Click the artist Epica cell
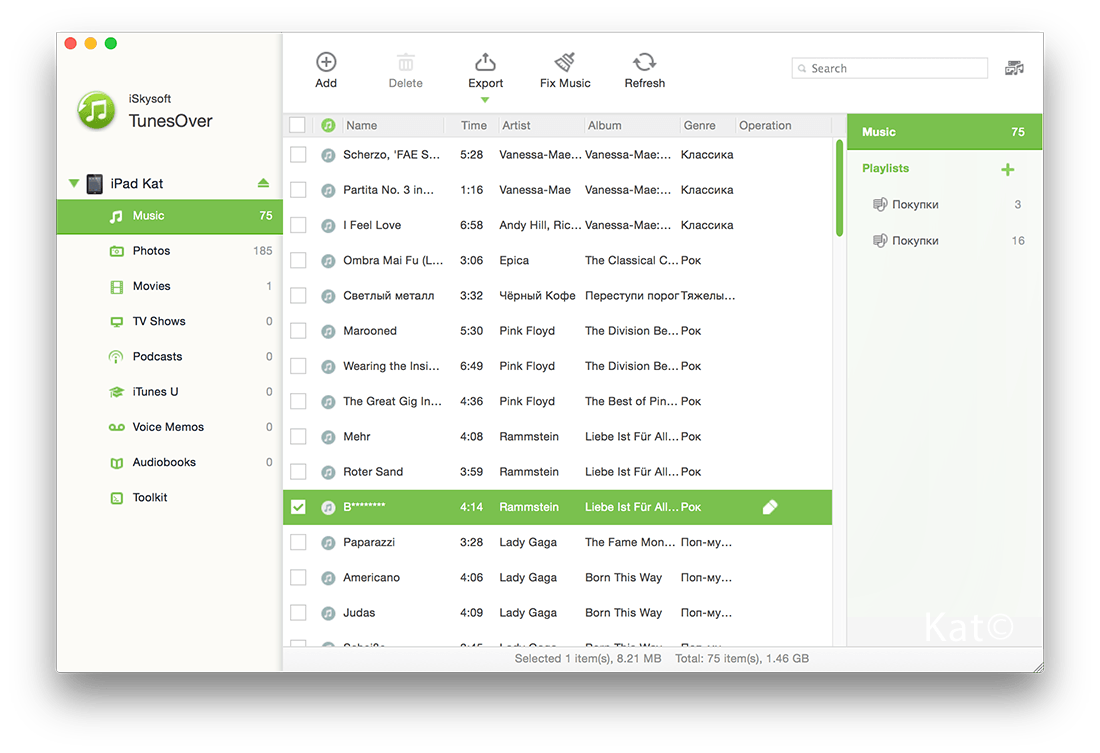 [x=514, y=260]
